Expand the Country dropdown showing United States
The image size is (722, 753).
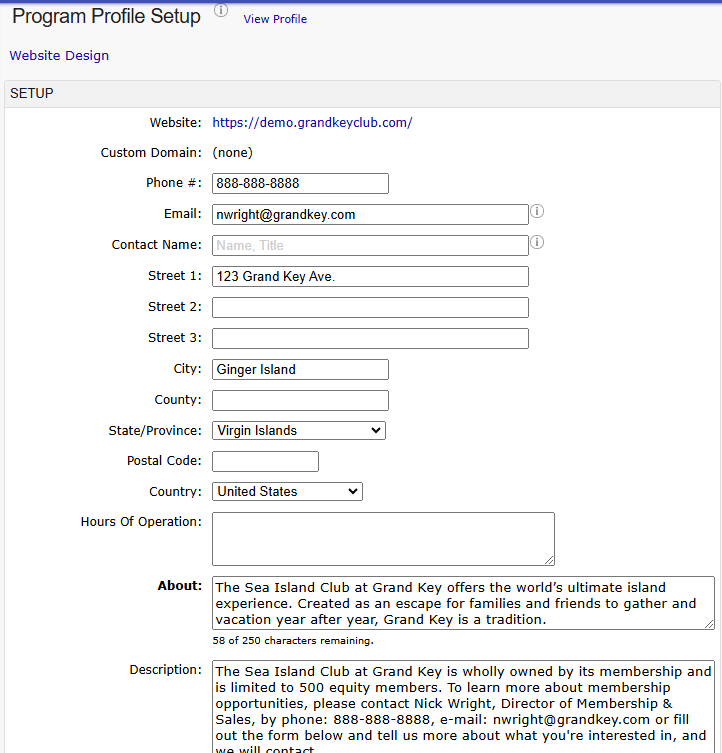click(287, 492)
